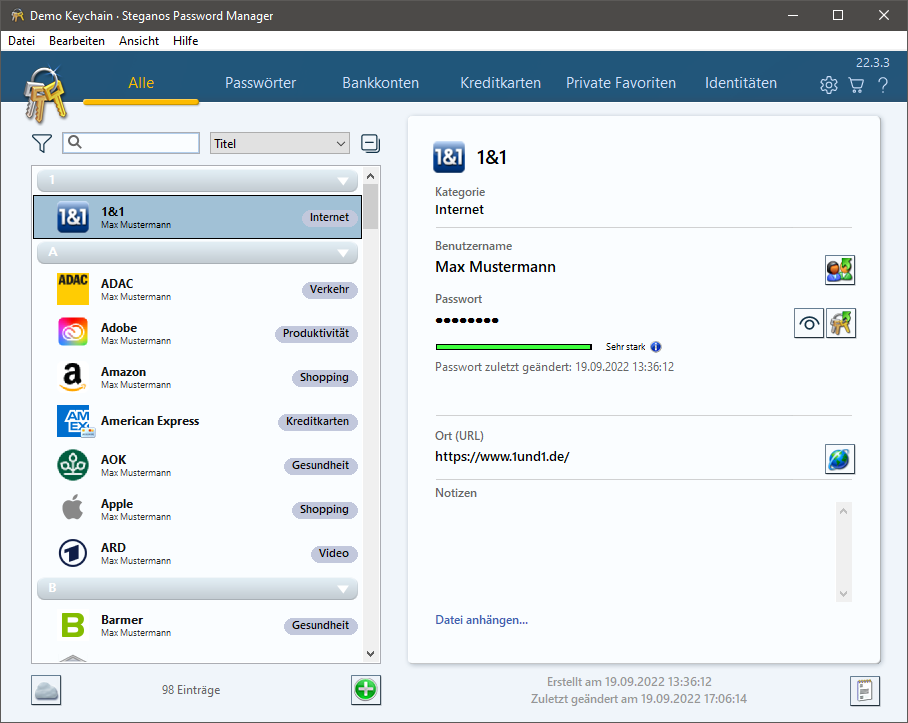908x723 pixels.
Task: Switch to the Kreditkarten tab
Action: point(500,83)
